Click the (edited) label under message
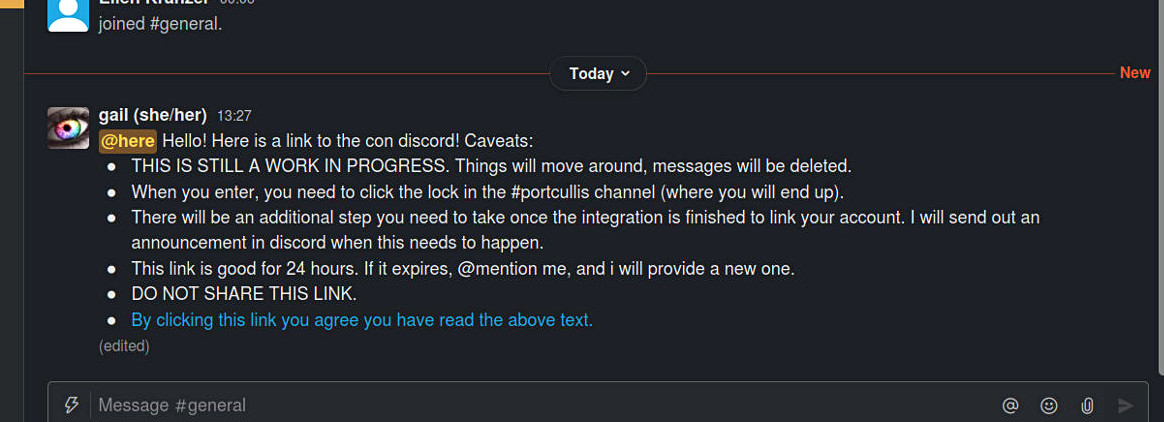 coord(124,346)
